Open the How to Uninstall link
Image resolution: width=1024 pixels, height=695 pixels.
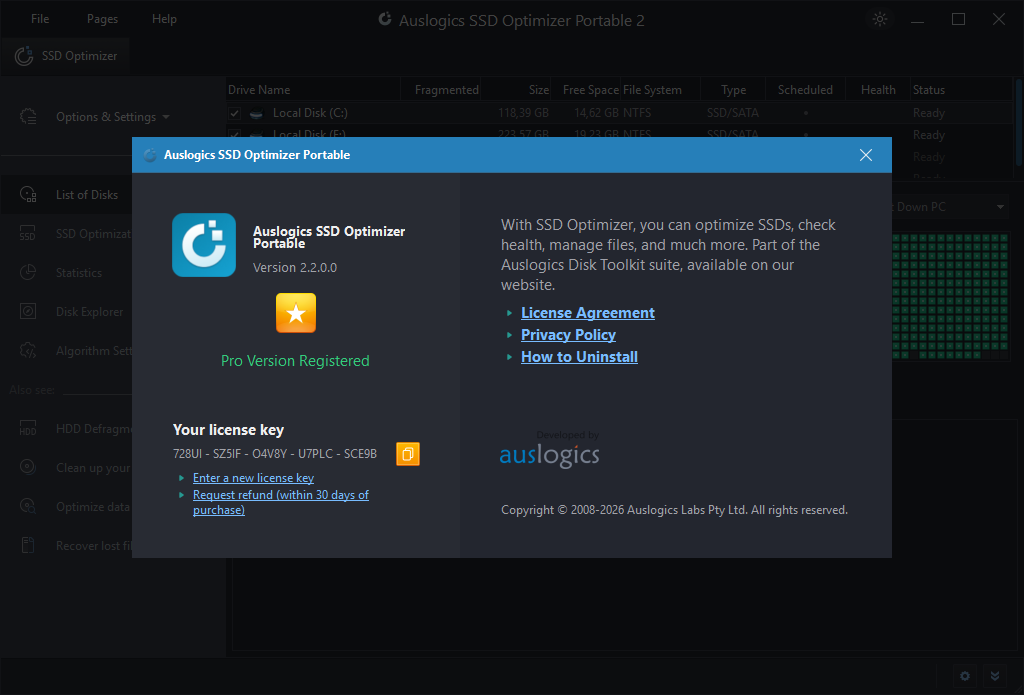(x=579, y=357)
